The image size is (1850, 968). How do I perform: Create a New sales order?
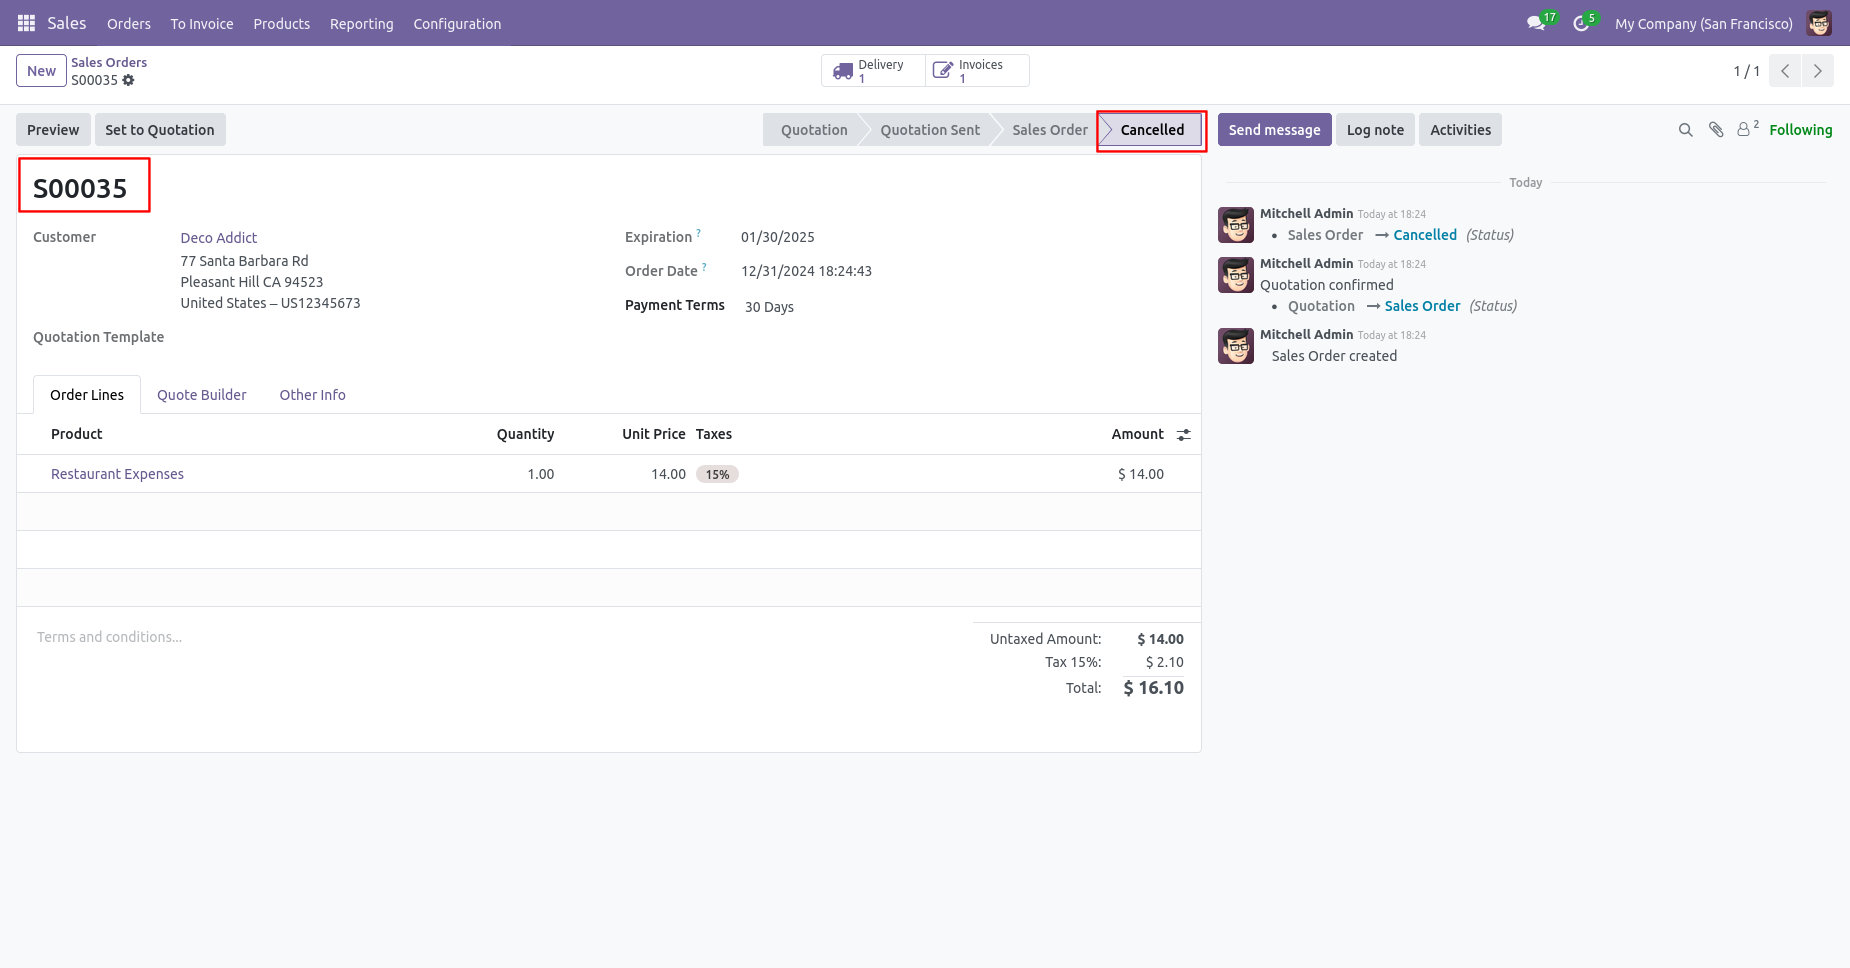pyautogui.click(x=41, y=71)
